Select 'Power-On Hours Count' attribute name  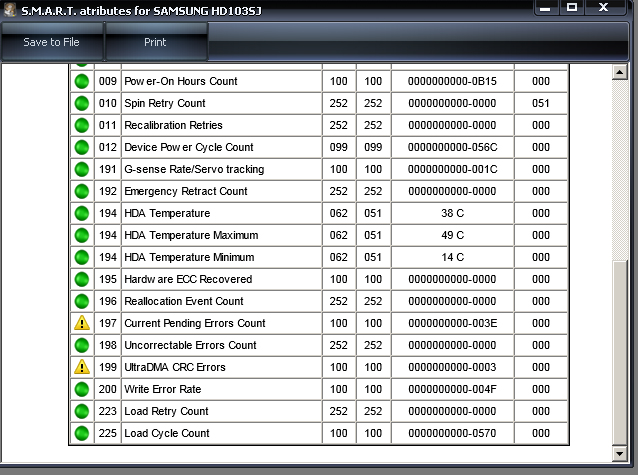pyautogui.click(x=181, y=81)
